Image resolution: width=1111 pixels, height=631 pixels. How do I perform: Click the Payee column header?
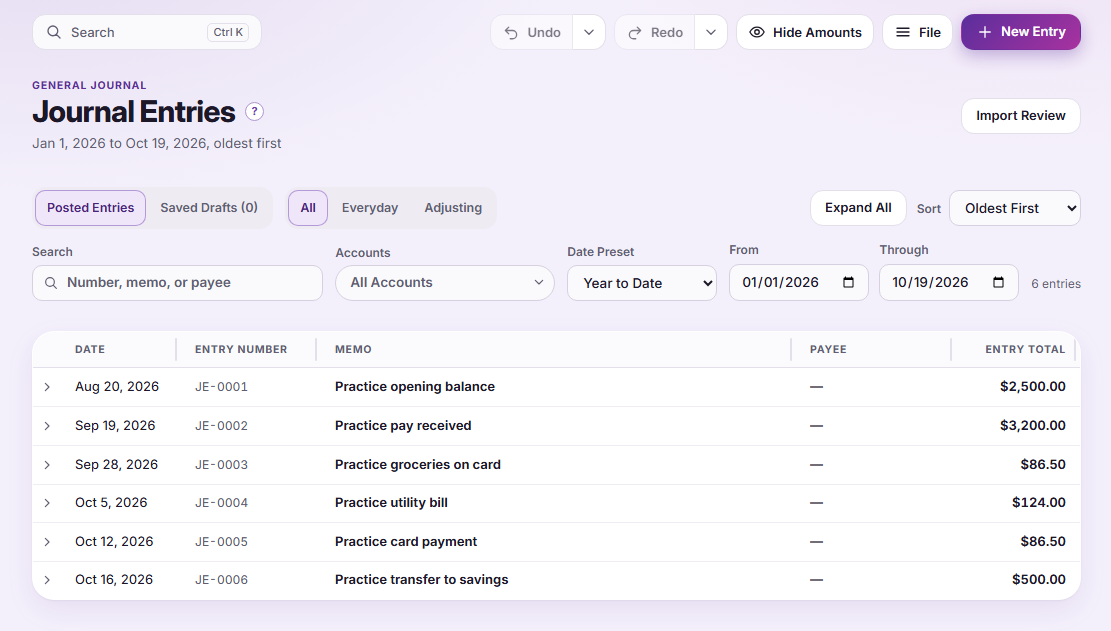coord(828,349)
